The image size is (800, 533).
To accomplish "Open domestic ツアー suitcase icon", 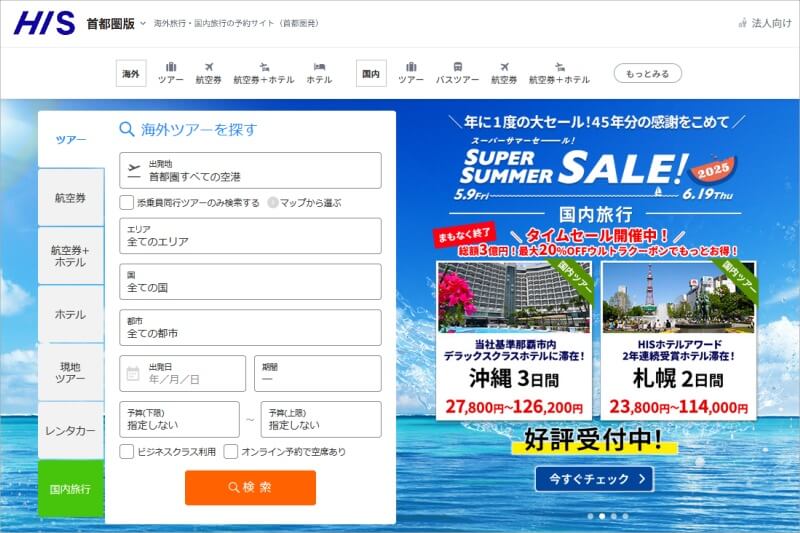I will (411, 67).
